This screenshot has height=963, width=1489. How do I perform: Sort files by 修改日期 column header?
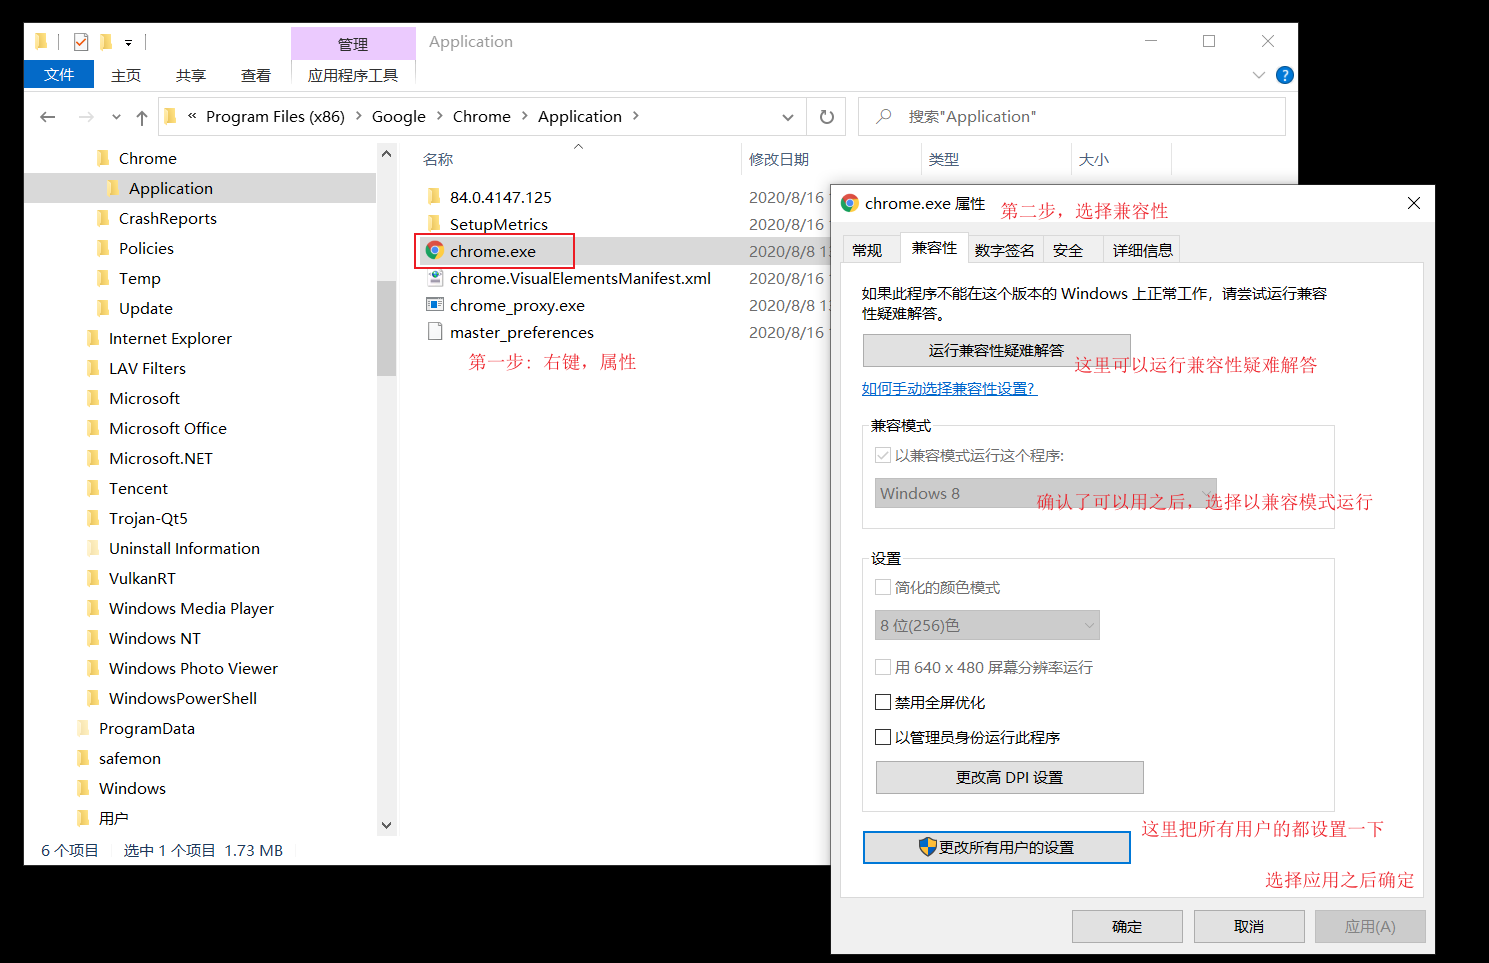pyautogui.click(x=779, y=159)
